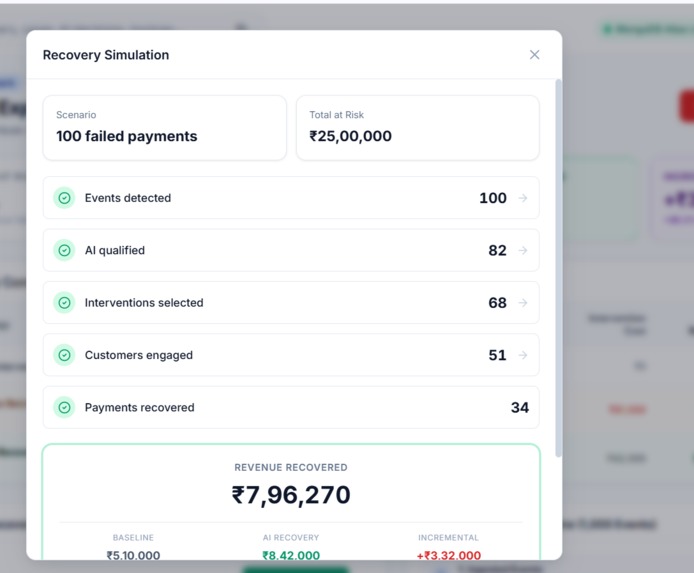Click the 'Scenario' caption

point(76,115)
